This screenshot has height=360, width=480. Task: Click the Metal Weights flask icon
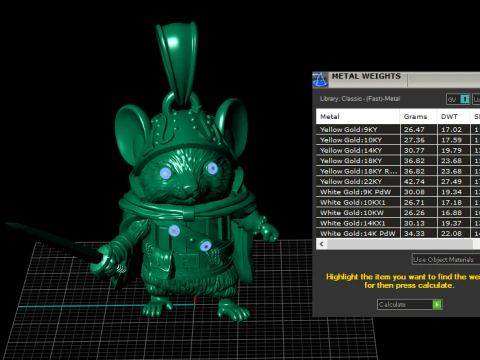click(x=319, y=80)
